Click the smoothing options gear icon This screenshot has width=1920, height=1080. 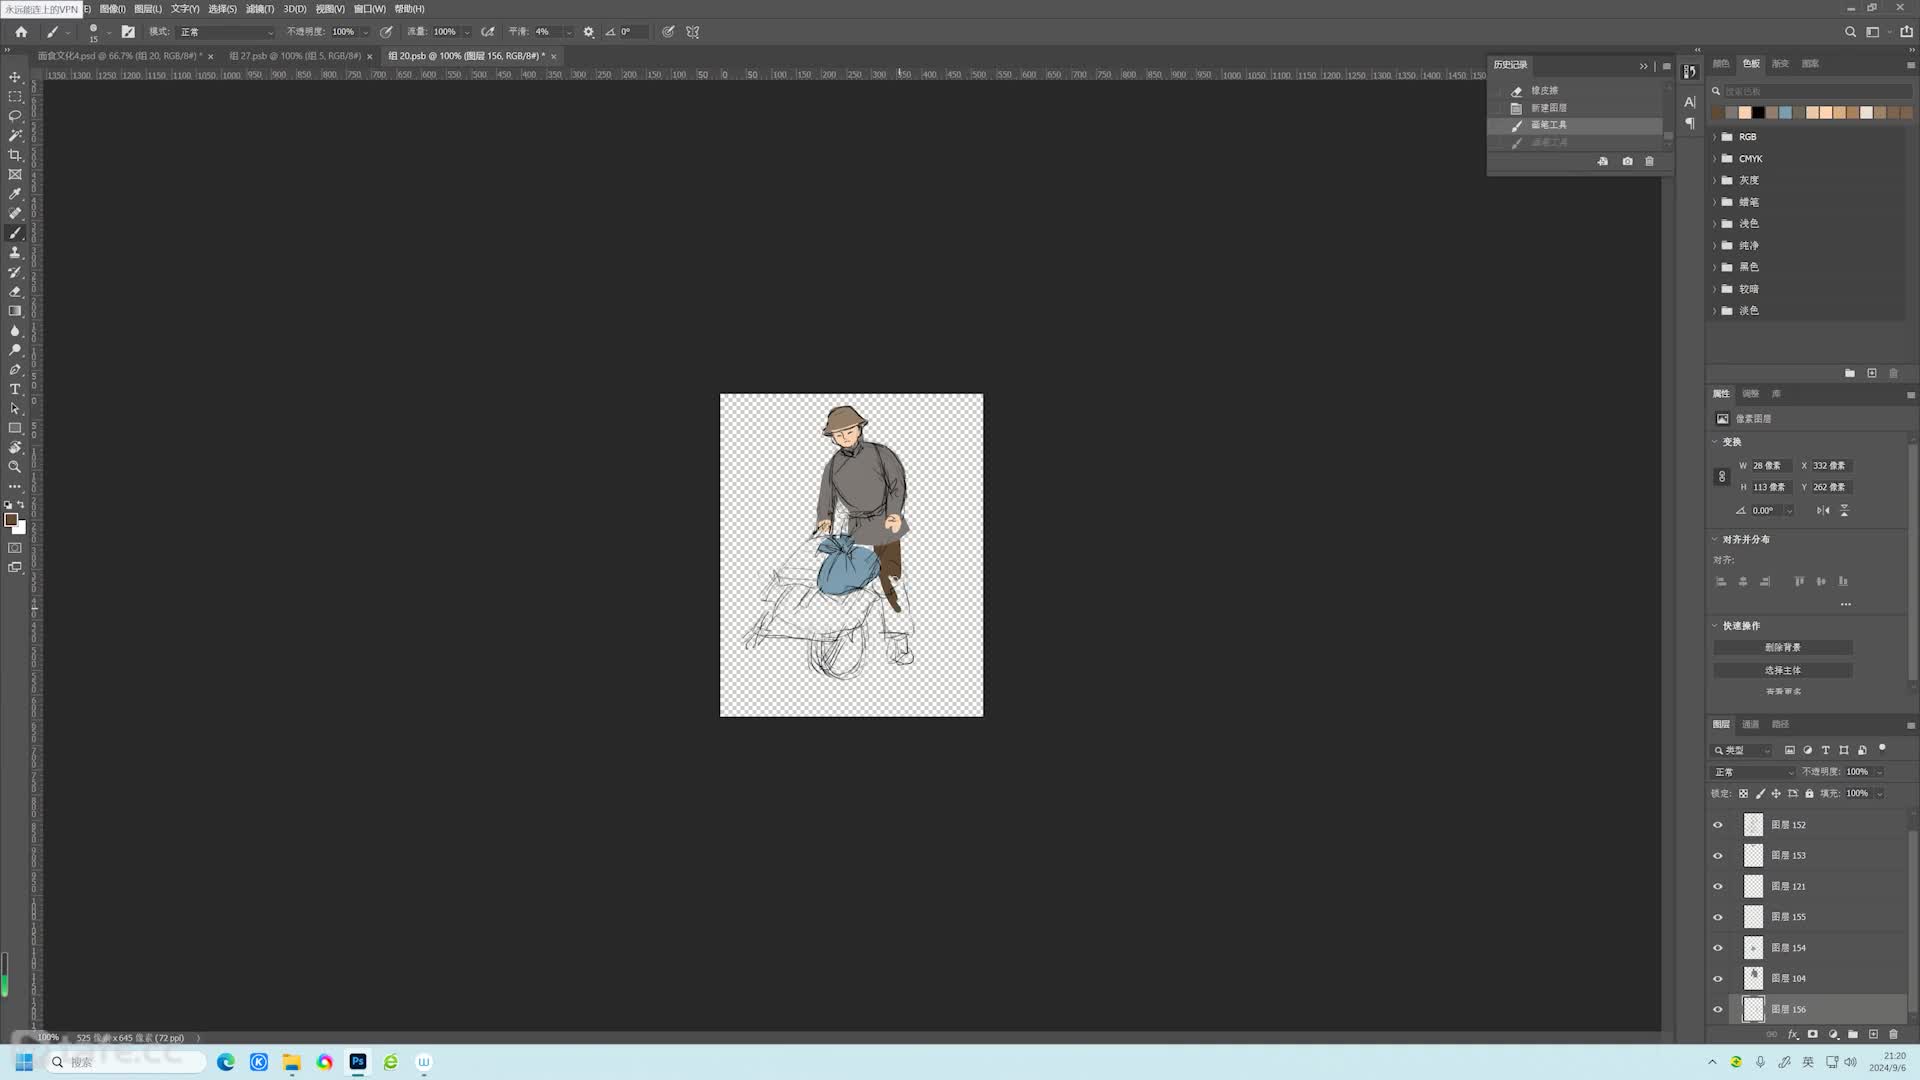tap(589, 32)
